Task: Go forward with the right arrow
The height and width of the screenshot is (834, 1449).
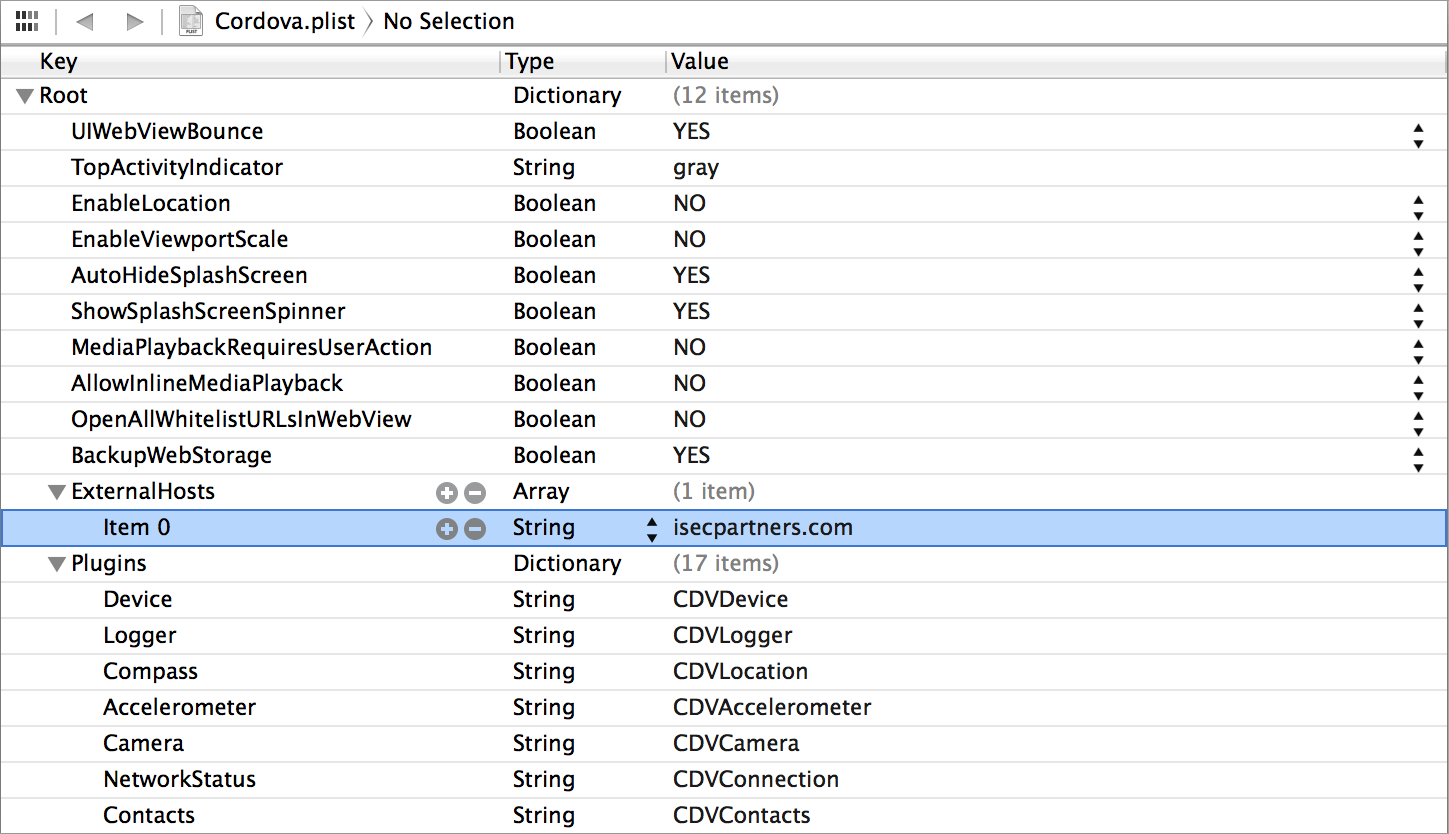Action: (135, 22)
